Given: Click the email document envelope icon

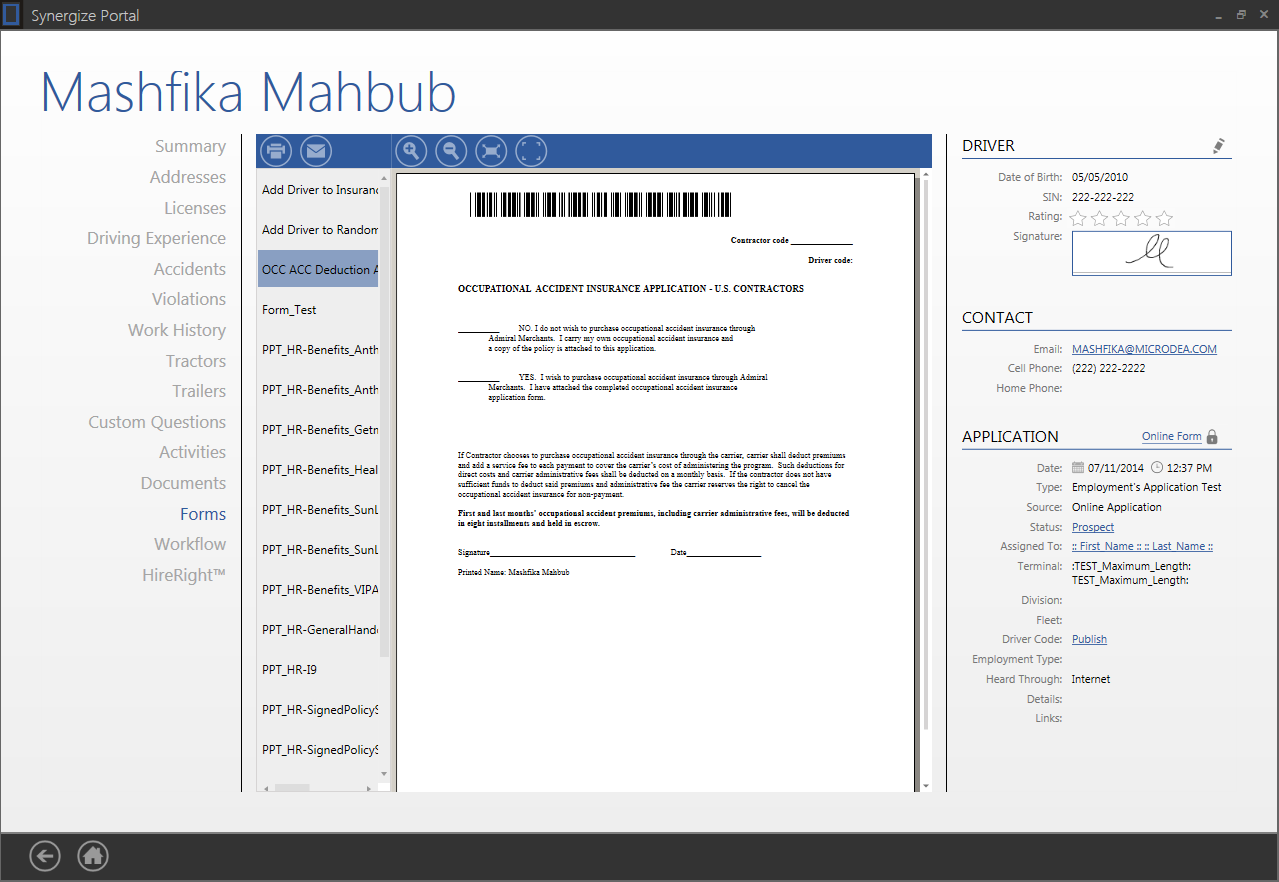Looking at the screenshot, I should point(315,151).
